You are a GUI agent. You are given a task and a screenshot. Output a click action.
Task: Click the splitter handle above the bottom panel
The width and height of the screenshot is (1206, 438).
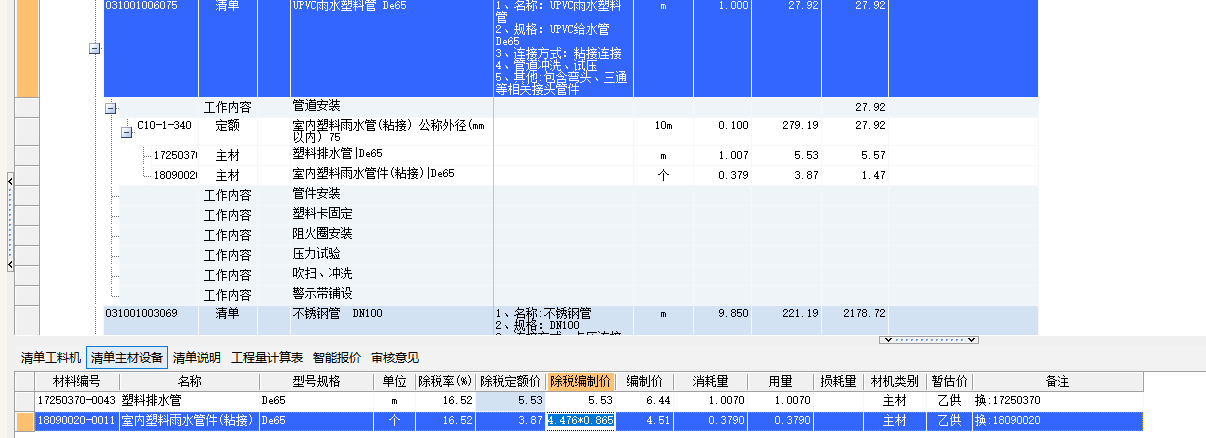click(x=929, y=340)
